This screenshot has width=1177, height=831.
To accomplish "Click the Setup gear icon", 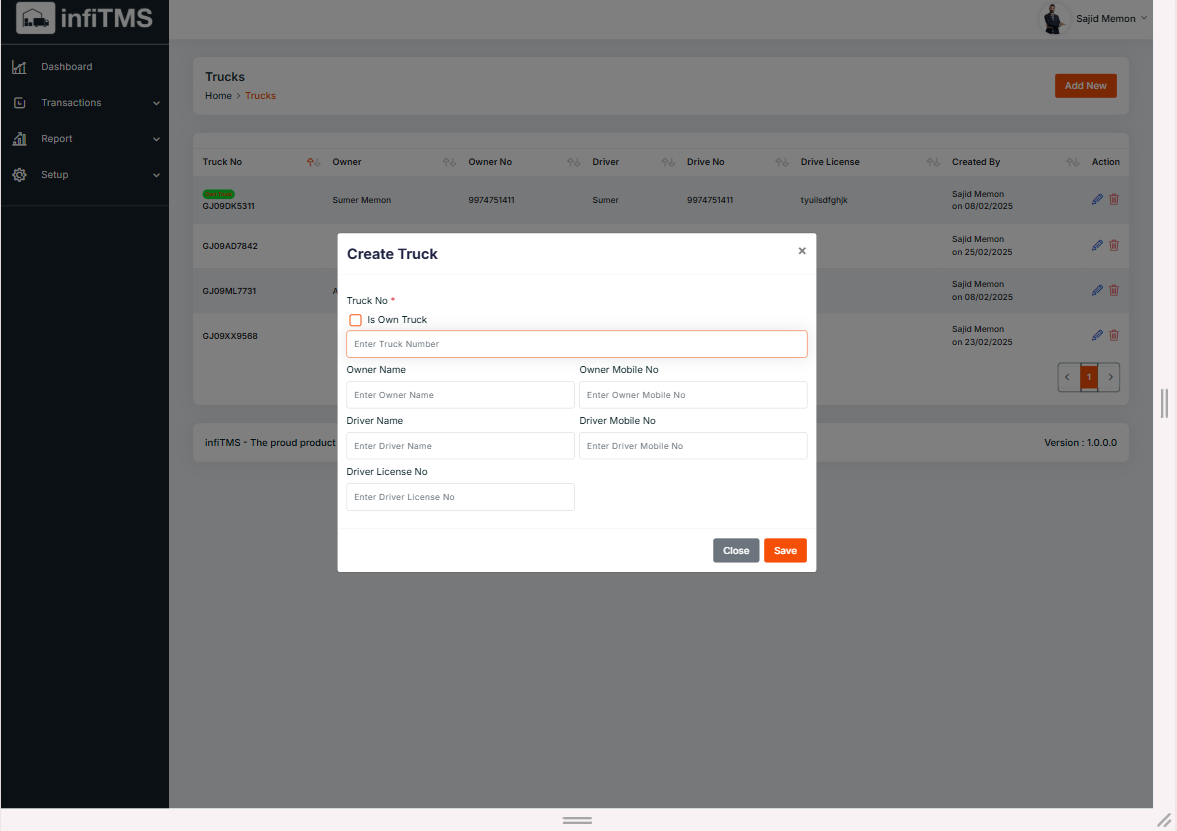I will [19, 175].
